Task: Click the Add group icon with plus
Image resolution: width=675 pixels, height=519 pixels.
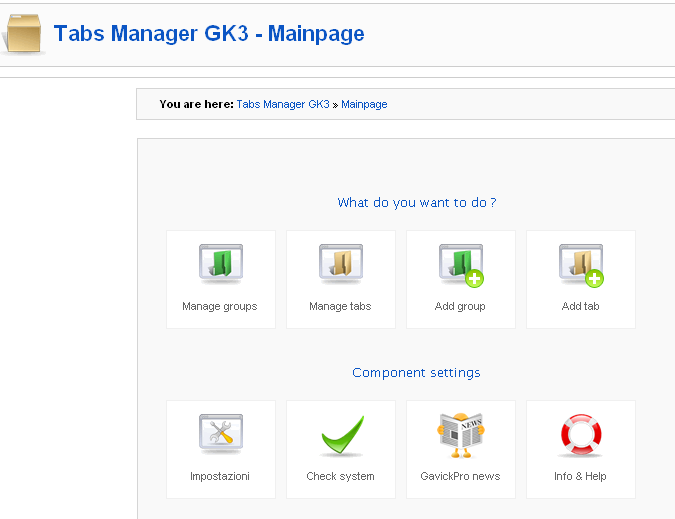Action: (x=461, y=265)
